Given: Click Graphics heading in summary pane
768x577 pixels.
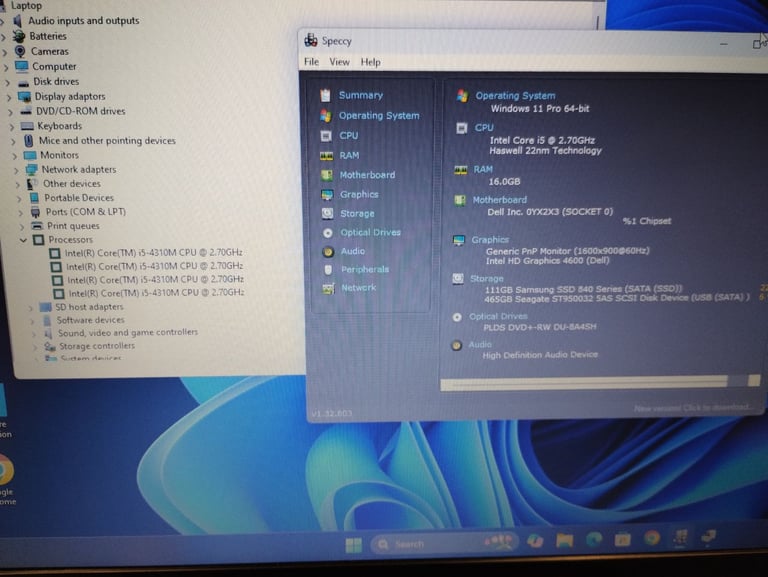Looking at the screenshot, I should pyautogui.click(x=490, y=240).
